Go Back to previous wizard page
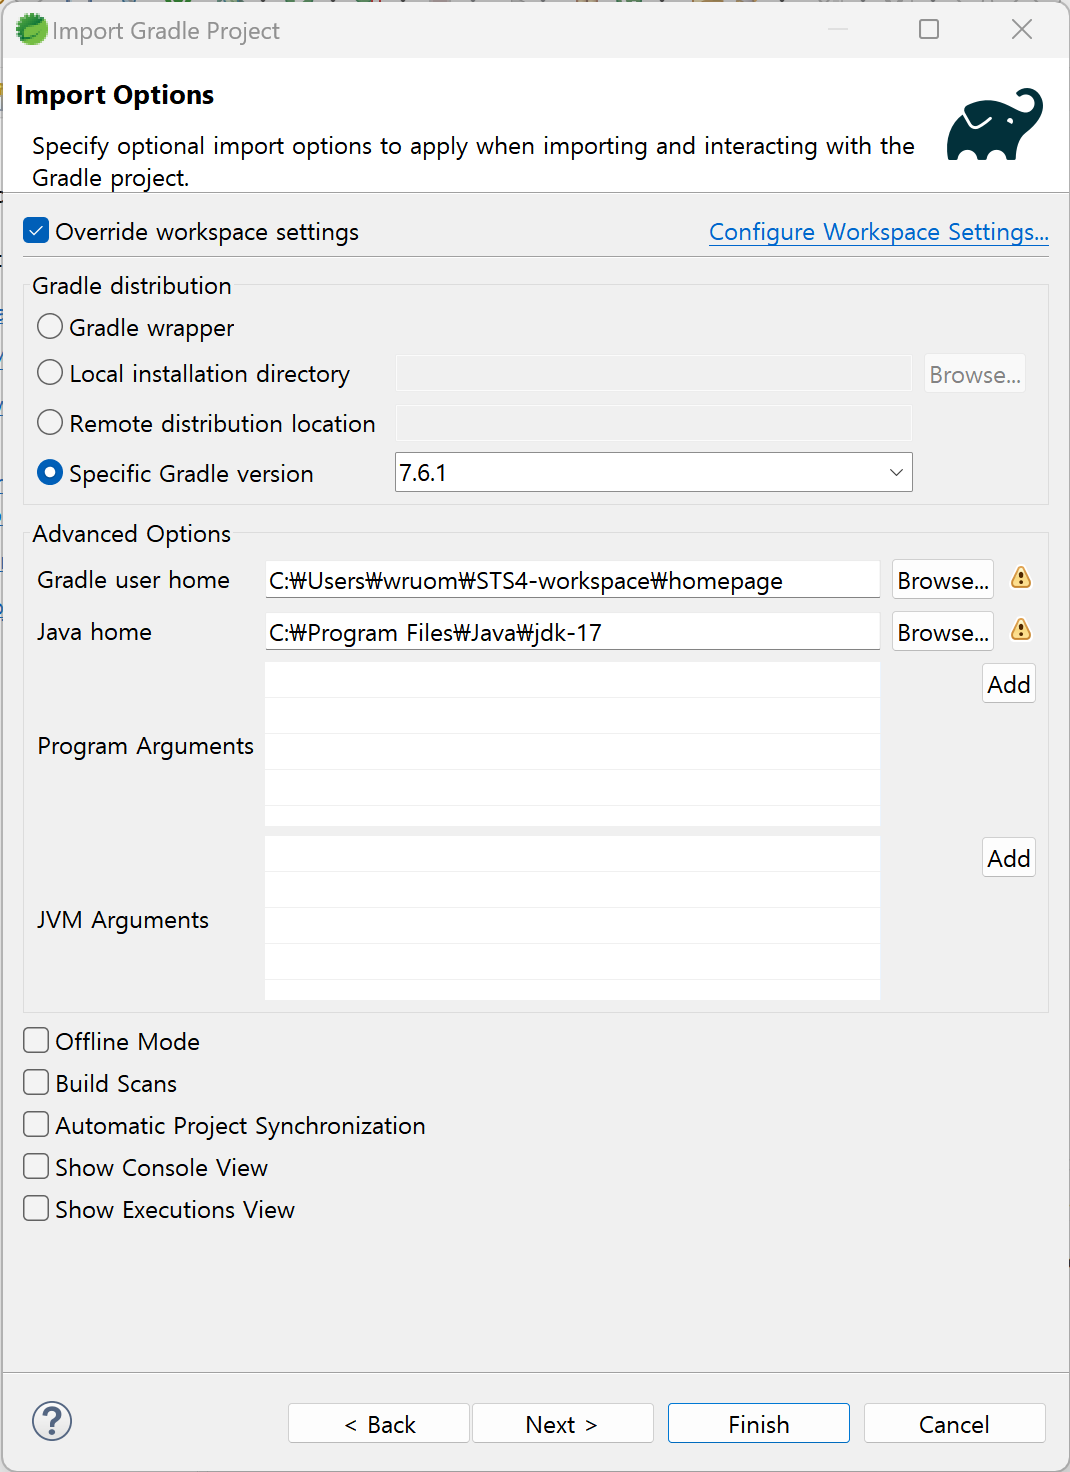This screenshot has width=1070, height=1472. (x=379, y=1424)
